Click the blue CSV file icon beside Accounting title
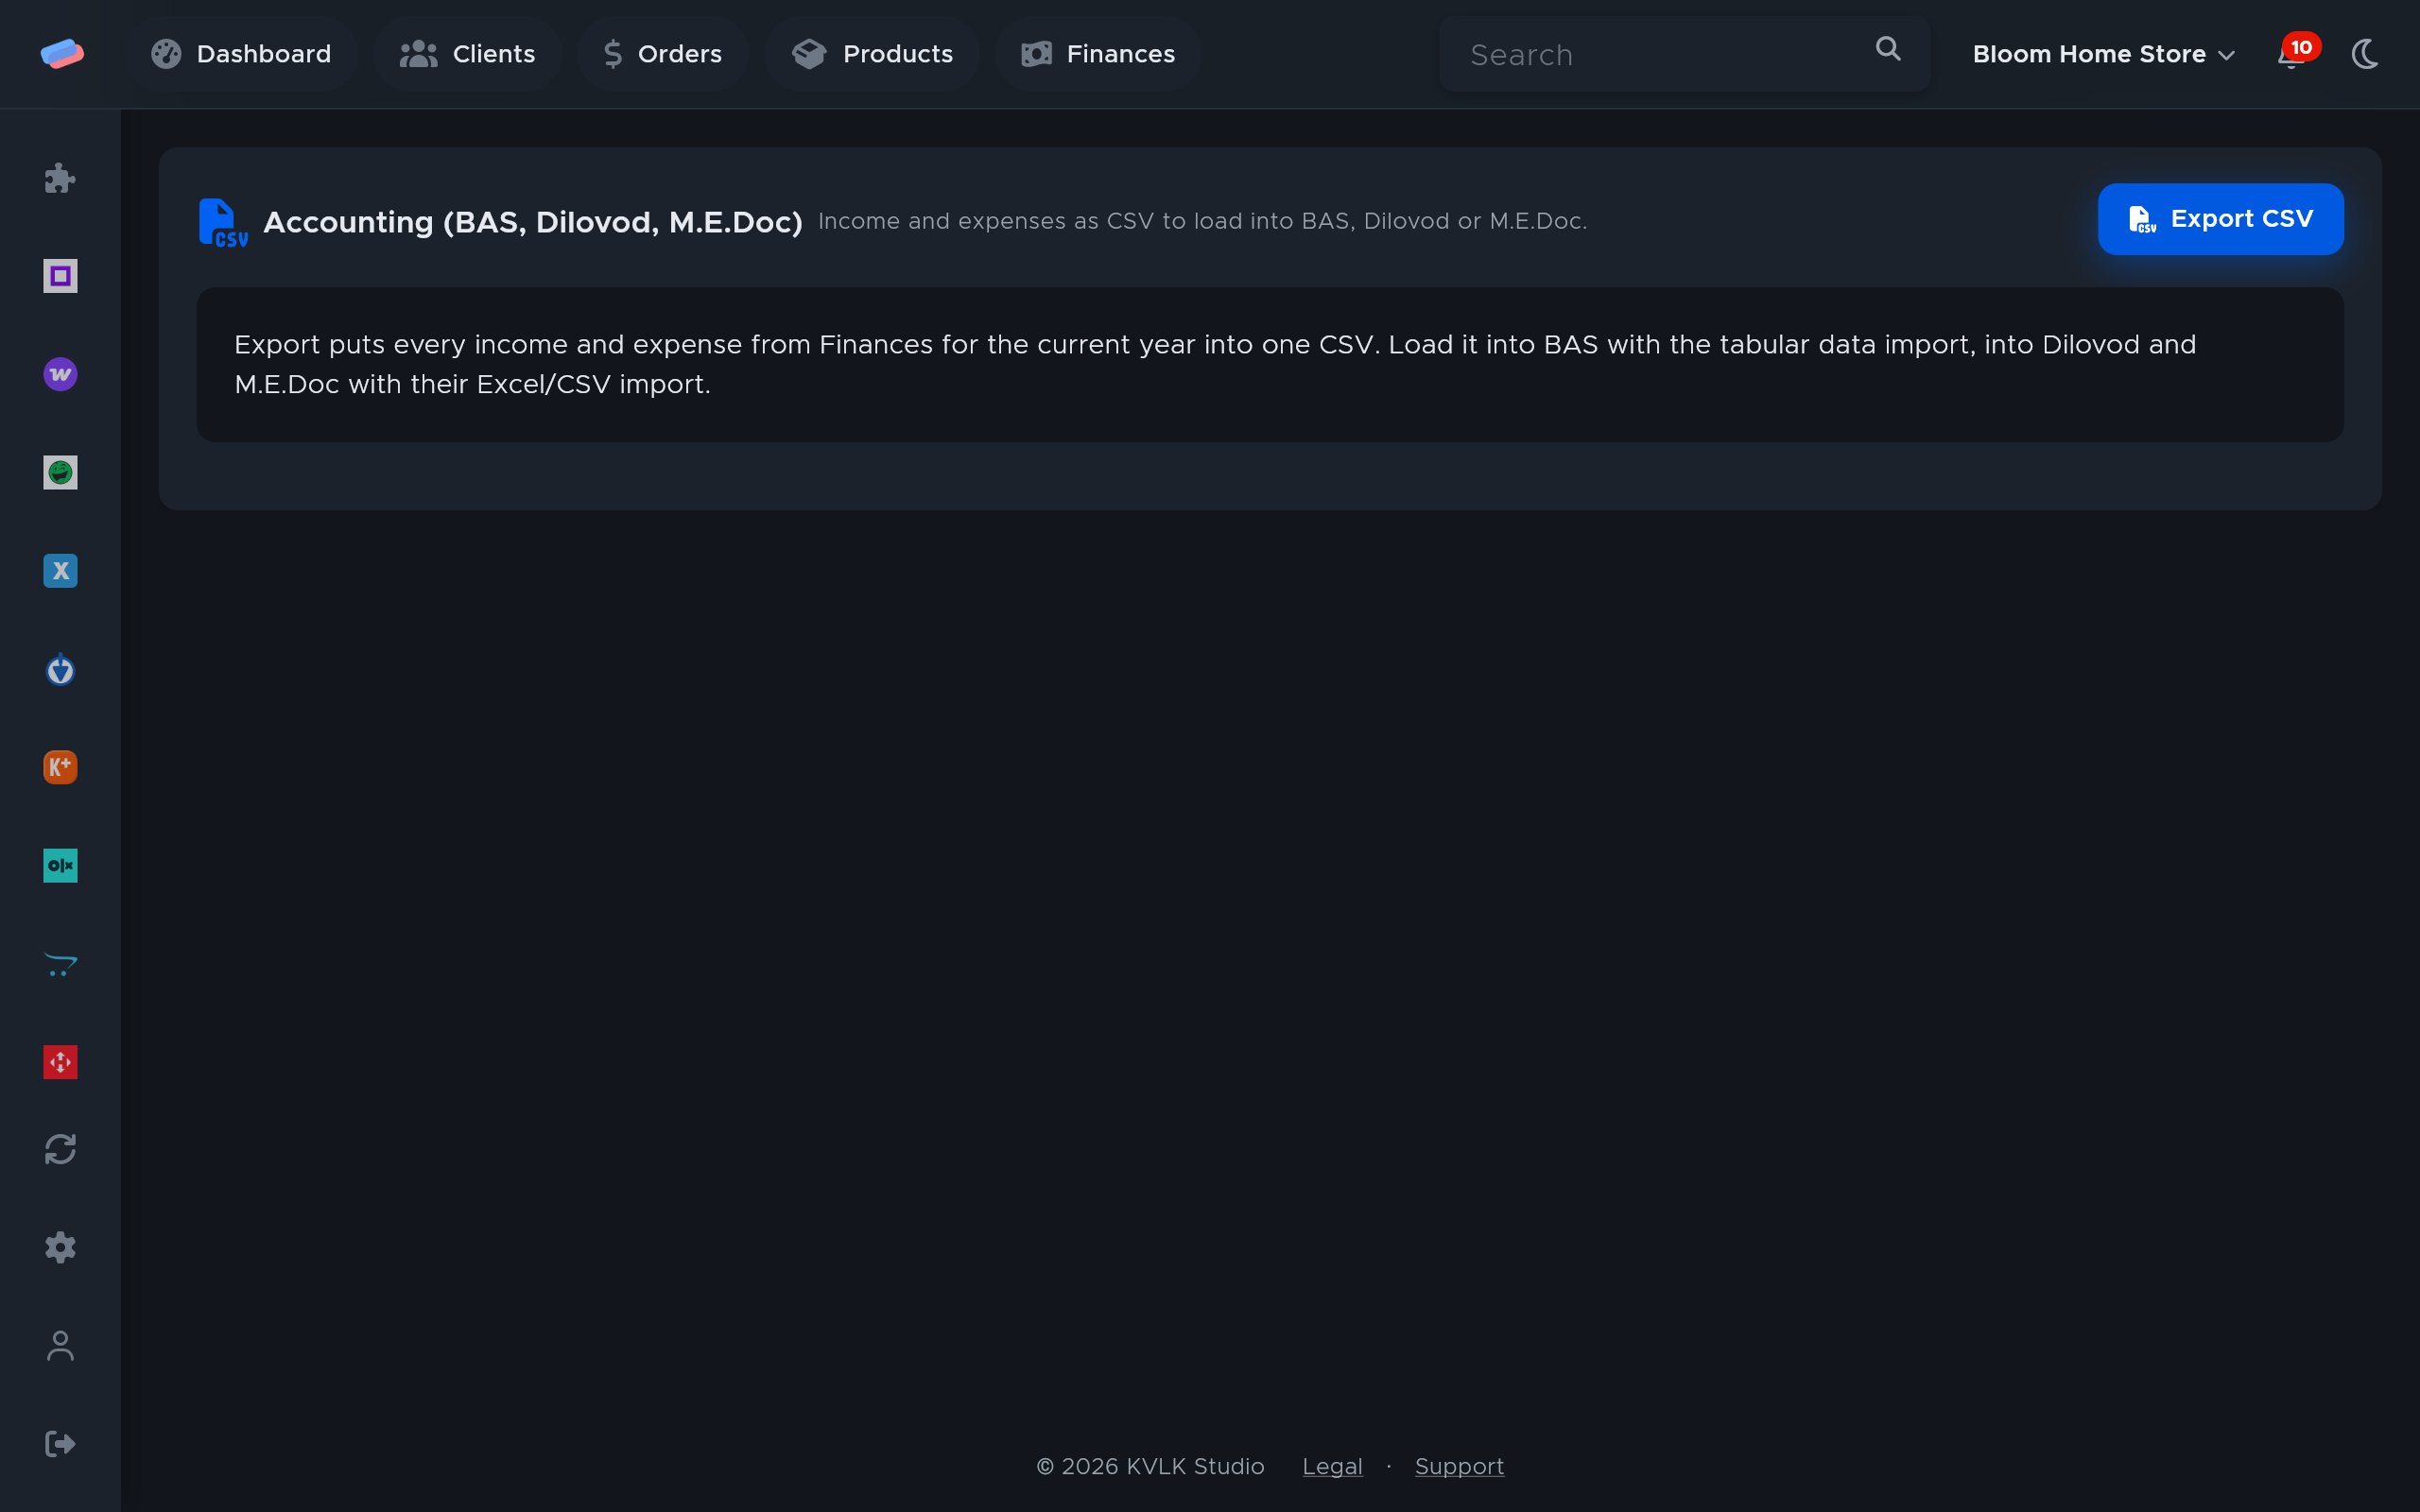 point(223,222)
